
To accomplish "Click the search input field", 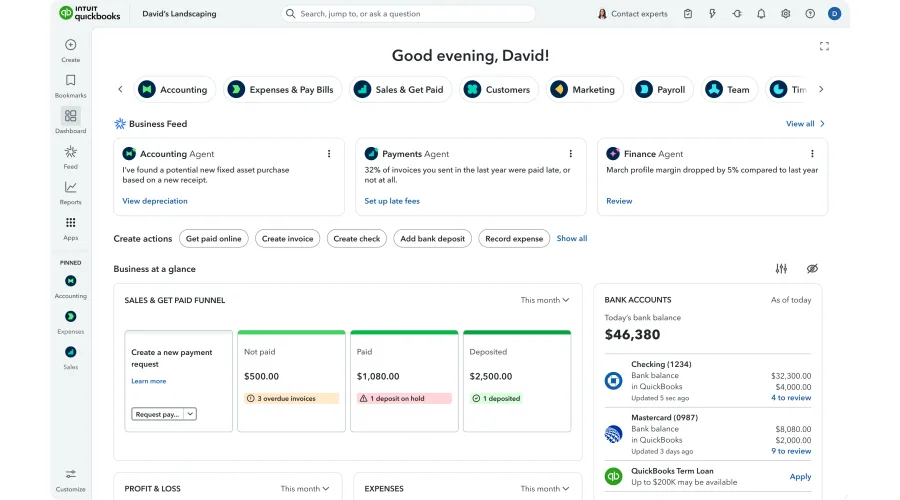I will [x=408, y=14].
